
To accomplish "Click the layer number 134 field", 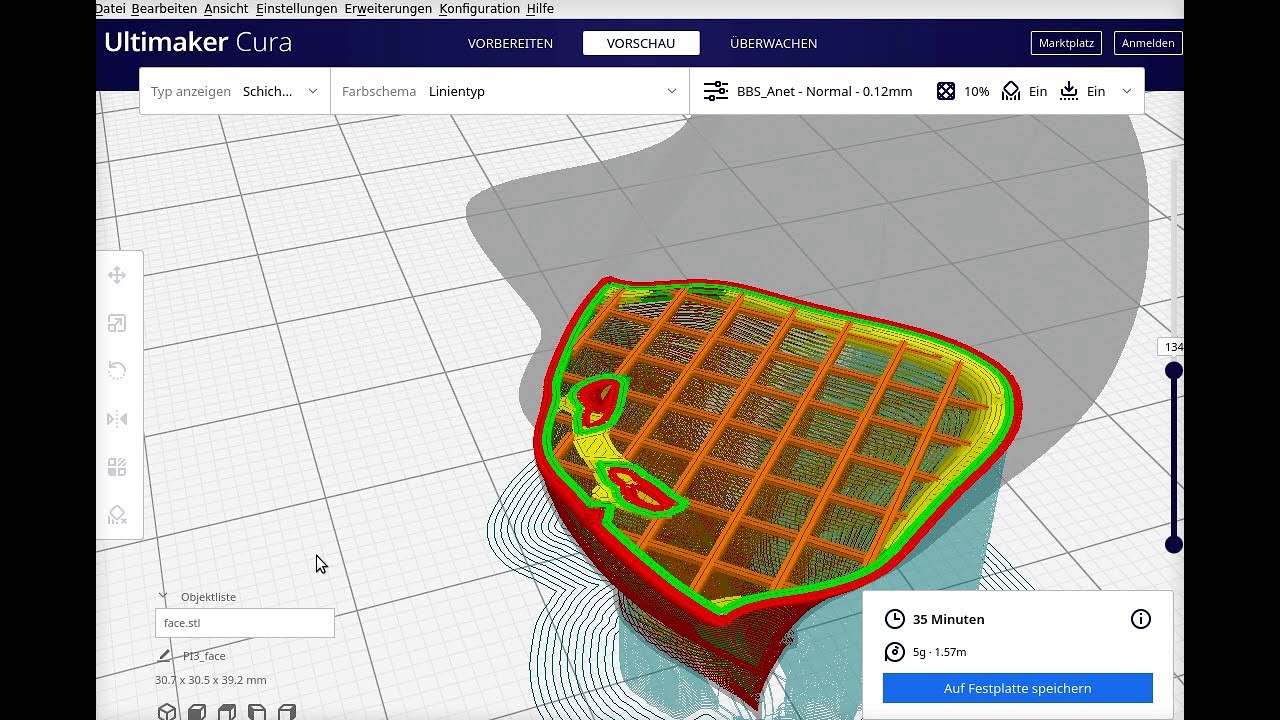I will pos(1171,347).
